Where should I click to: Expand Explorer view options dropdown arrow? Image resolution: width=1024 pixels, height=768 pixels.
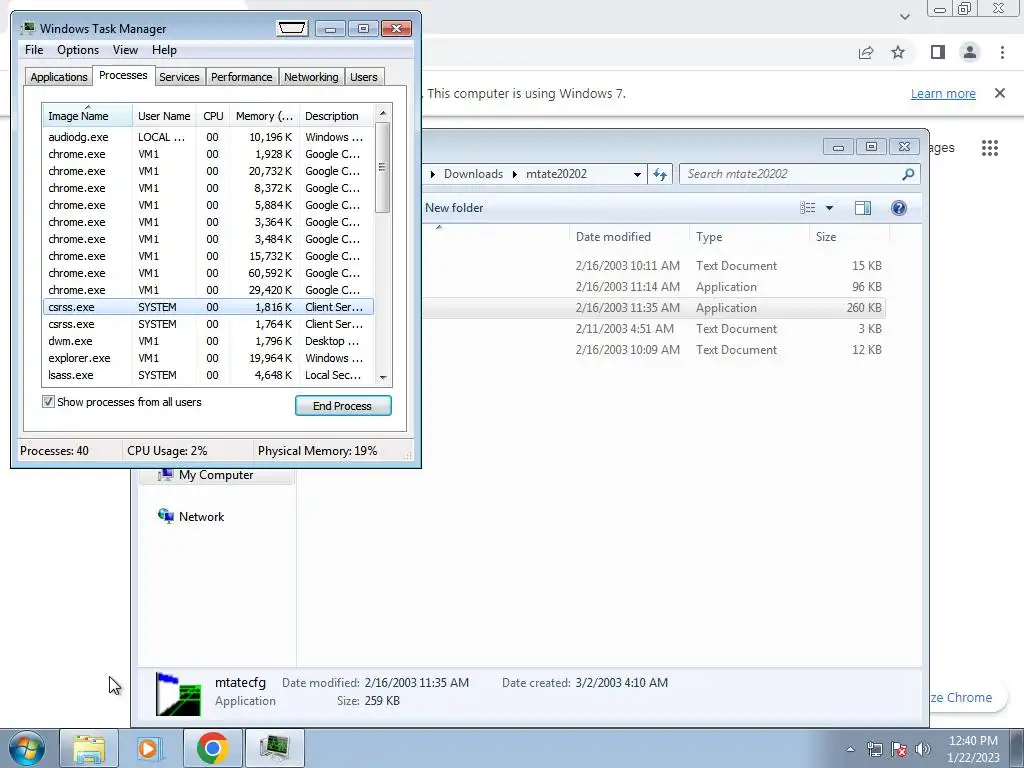829,208
